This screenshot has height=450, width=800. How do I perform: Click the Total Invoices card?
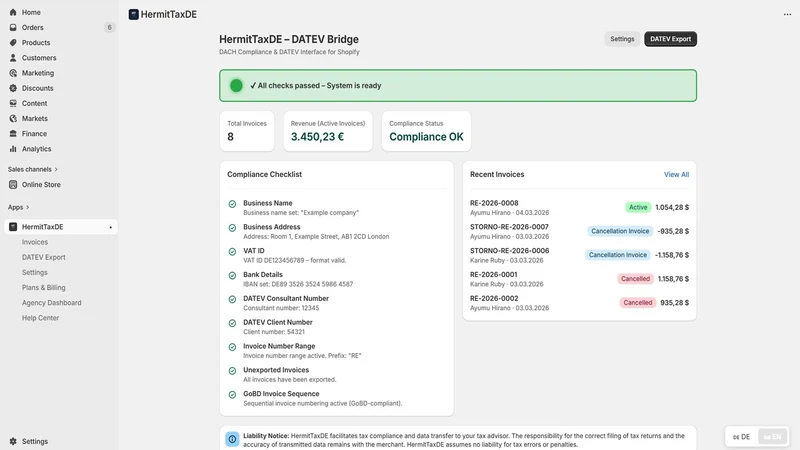pyautogui.click(x=247, y=131)
